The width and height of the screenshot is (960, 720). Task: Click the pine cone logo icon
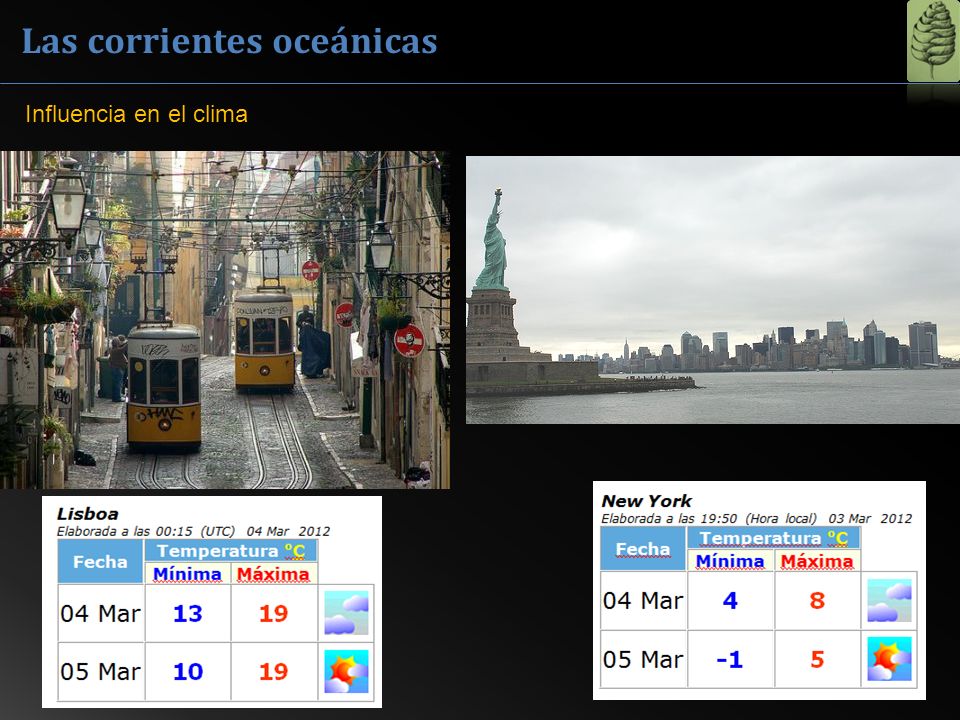(x=933, y=41)
